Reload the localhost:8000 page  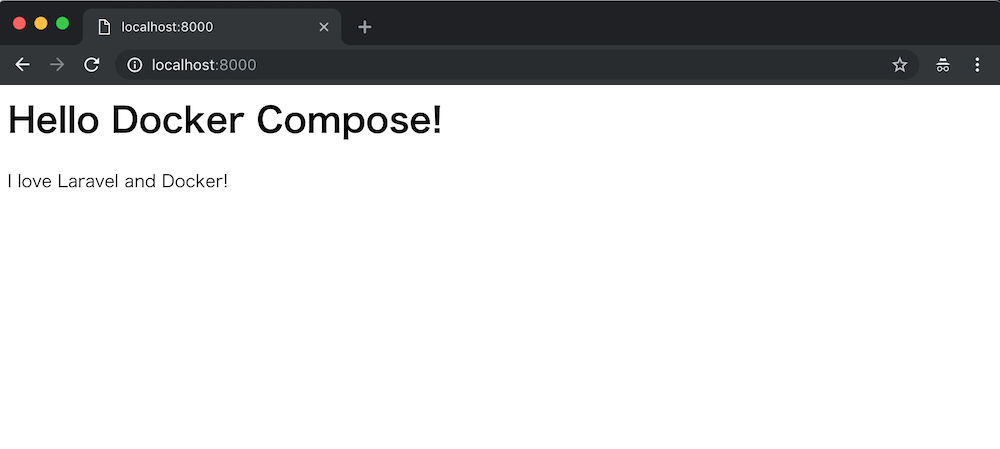pyautogui.click(x=92, y=64)
